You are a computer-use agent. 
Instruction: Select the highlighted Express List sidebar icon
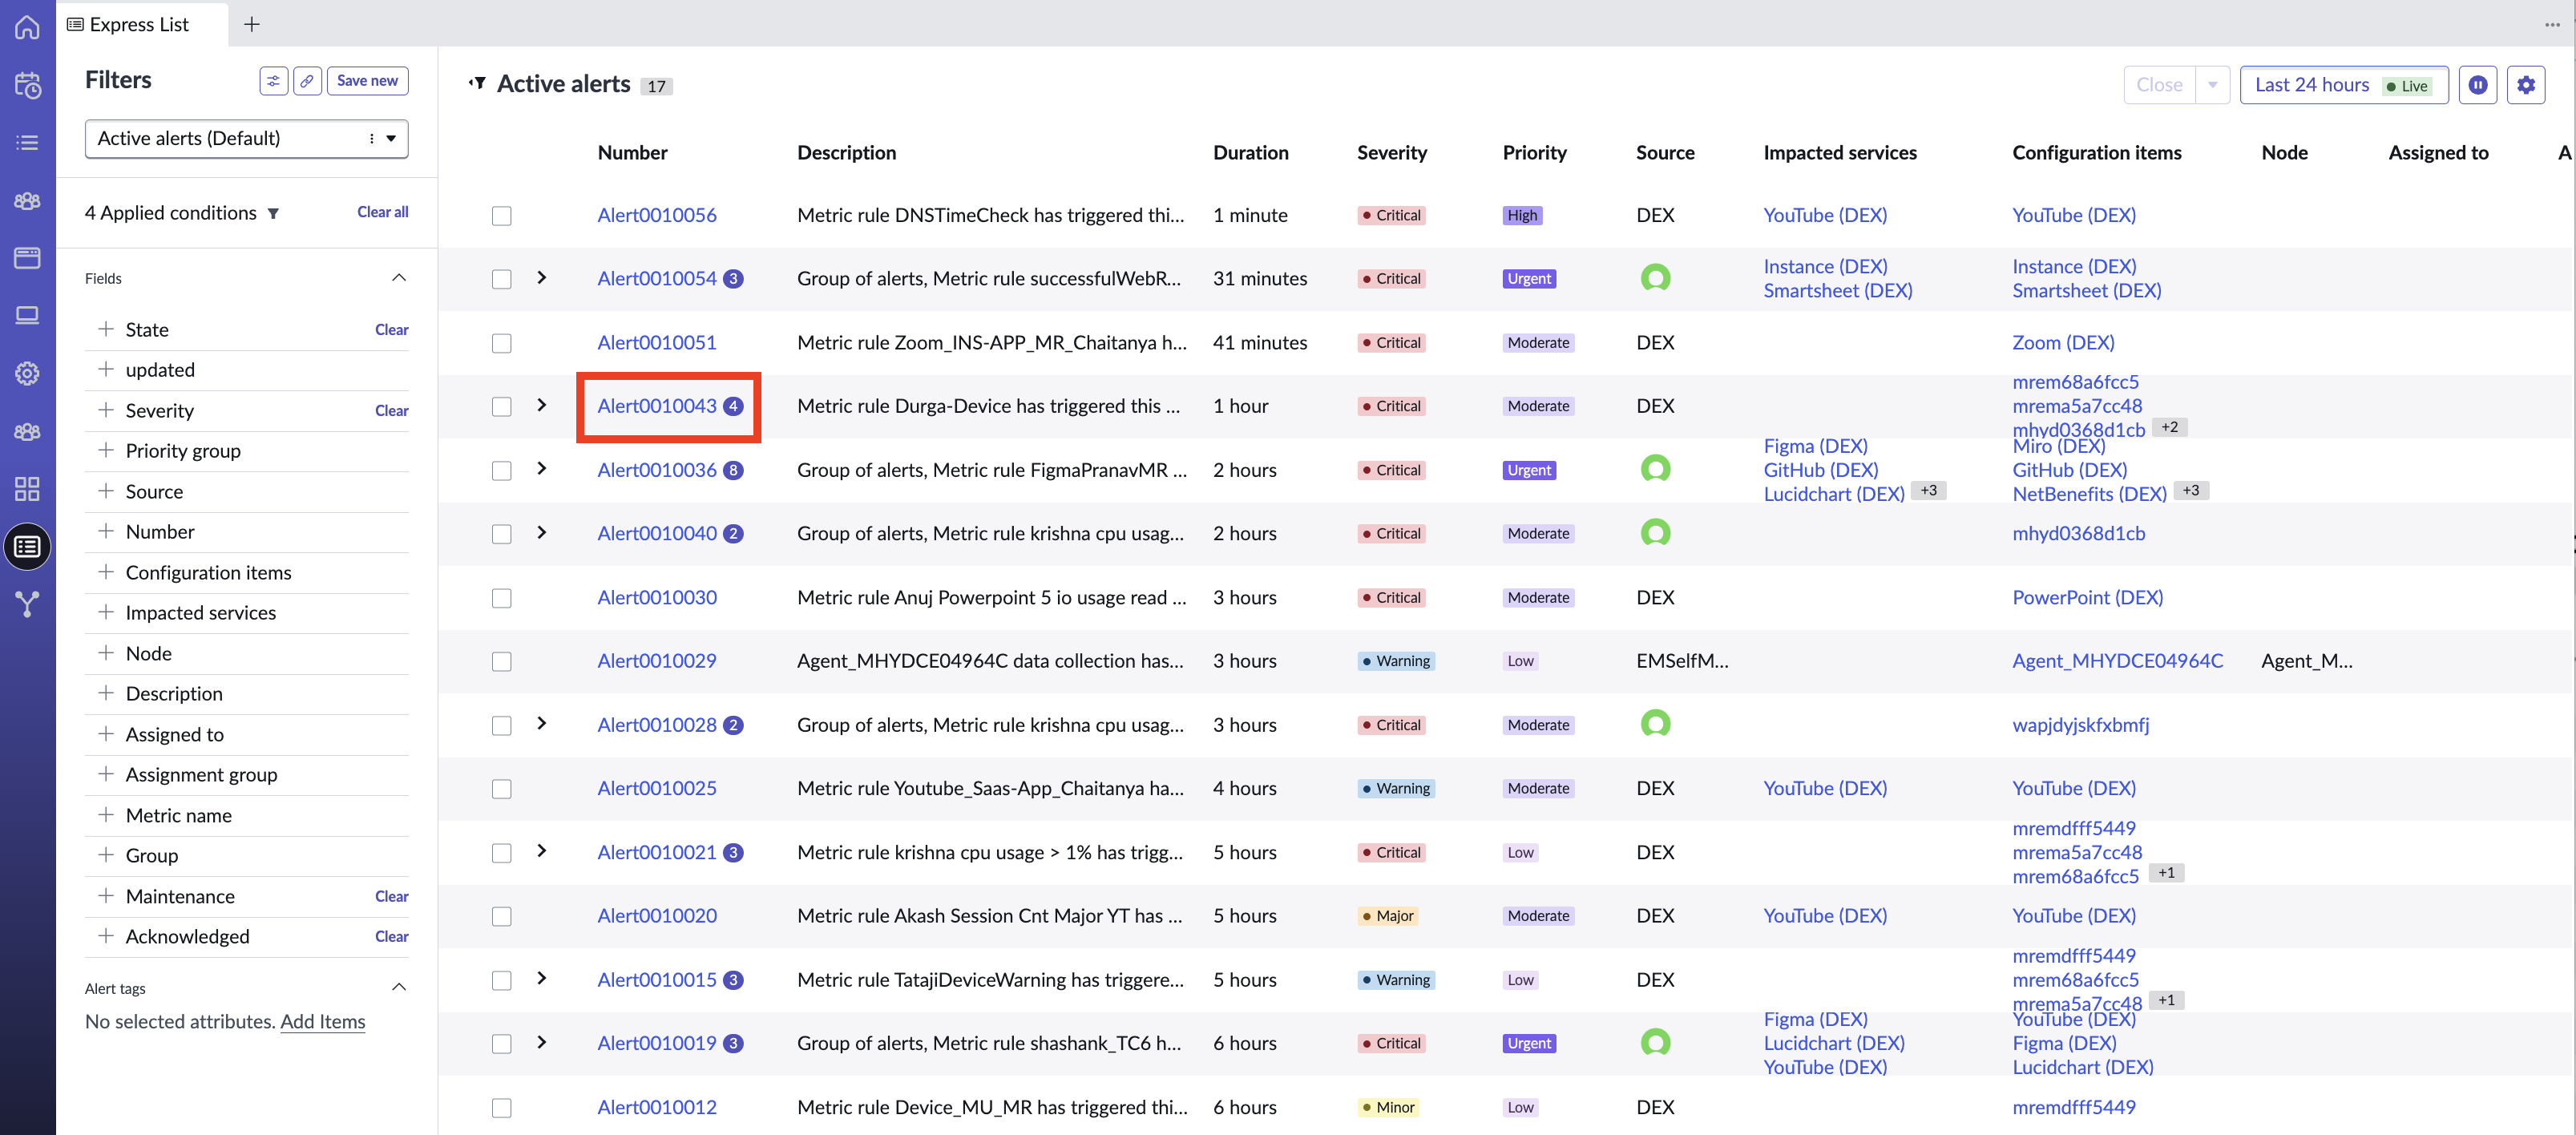pos(27,547)
